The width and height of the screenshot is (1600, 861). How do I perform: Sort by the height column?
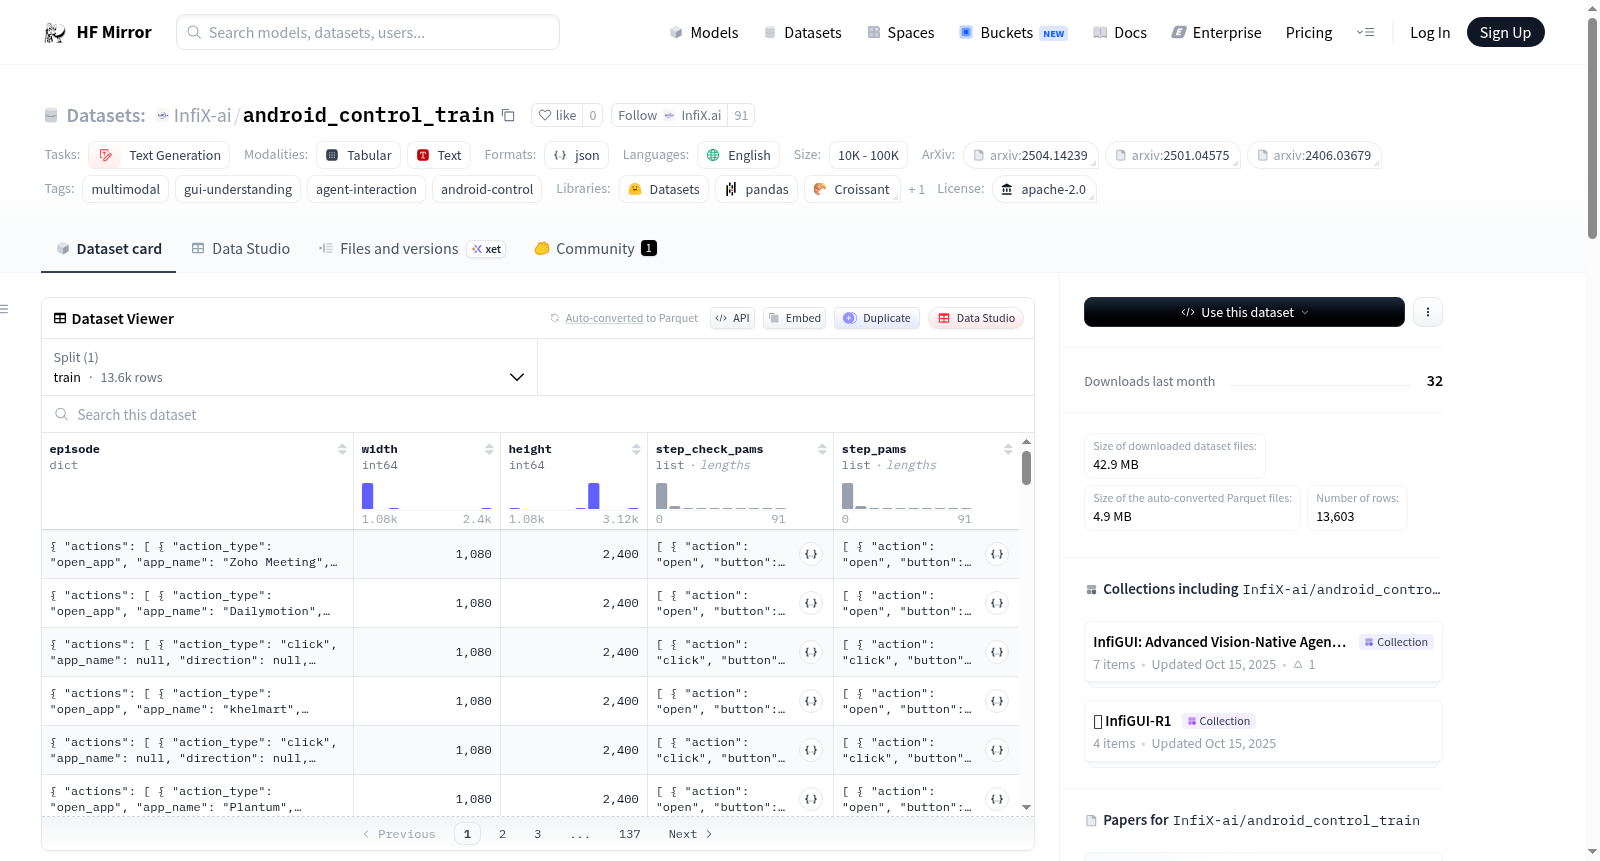[636, 450]
